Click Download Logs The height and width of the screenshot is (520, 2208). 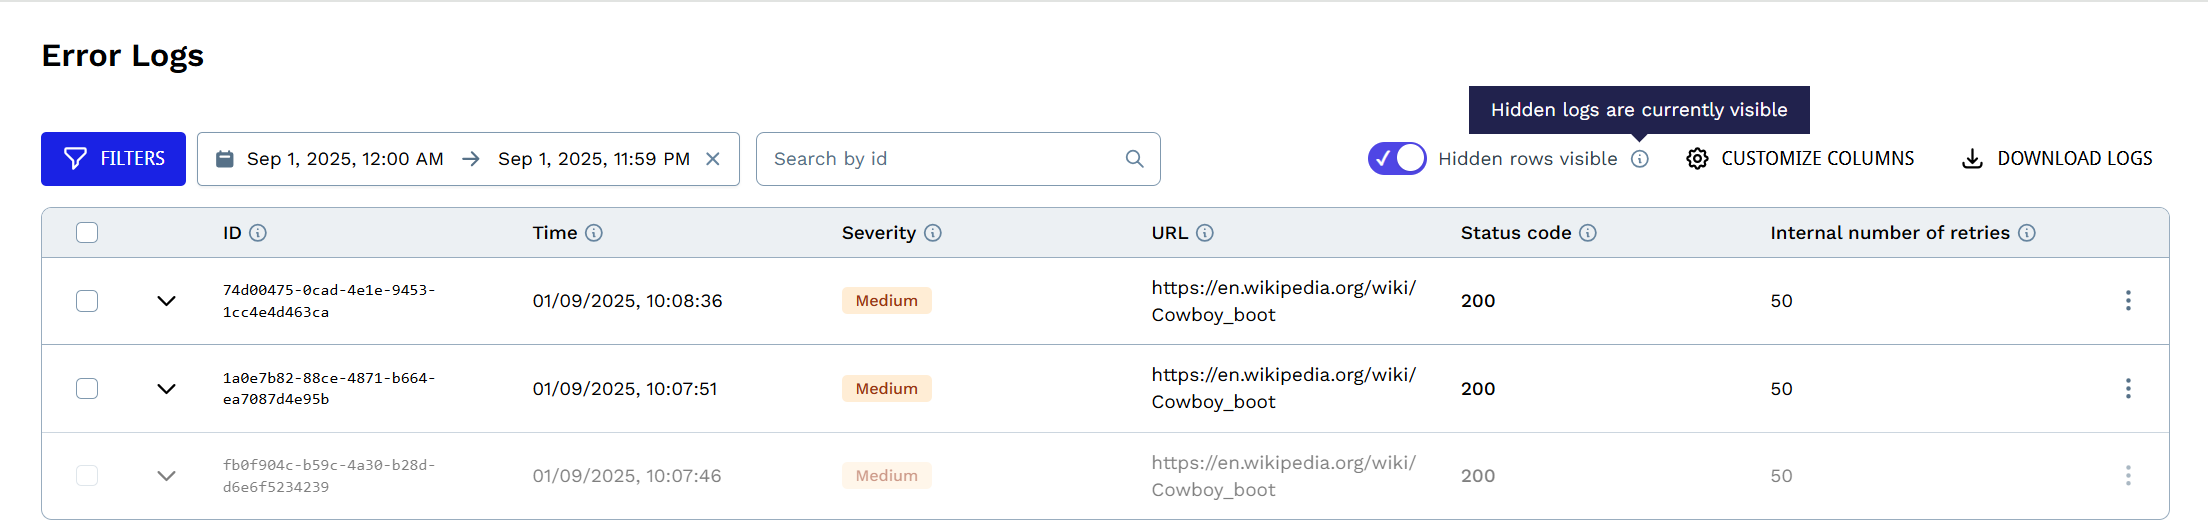click(x=2057, y=159)
